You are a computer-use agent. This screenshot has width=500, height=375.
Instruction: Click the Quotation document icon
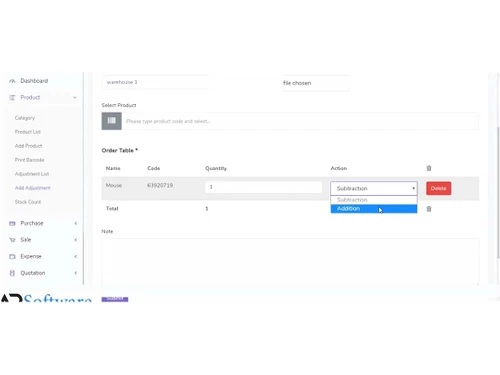pyautogui.click(x=12, y=273)
